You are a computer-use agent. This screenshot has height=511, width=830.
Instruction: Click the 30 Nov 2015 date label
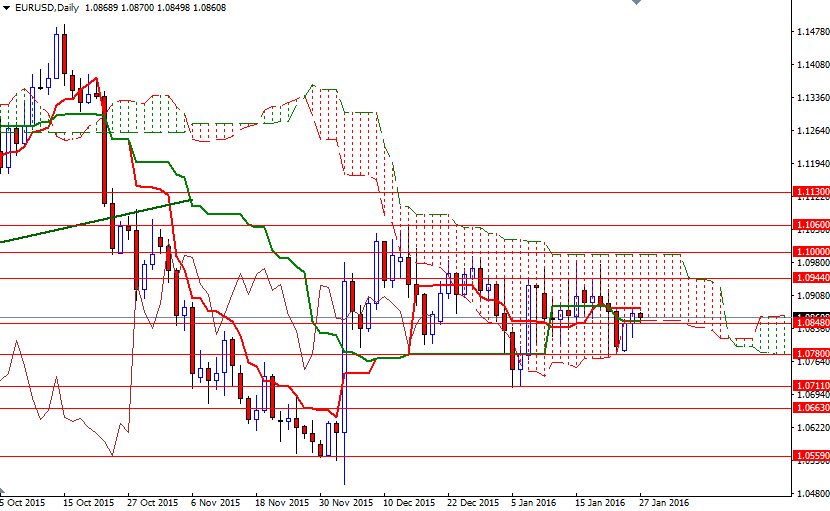click(346, 502)
